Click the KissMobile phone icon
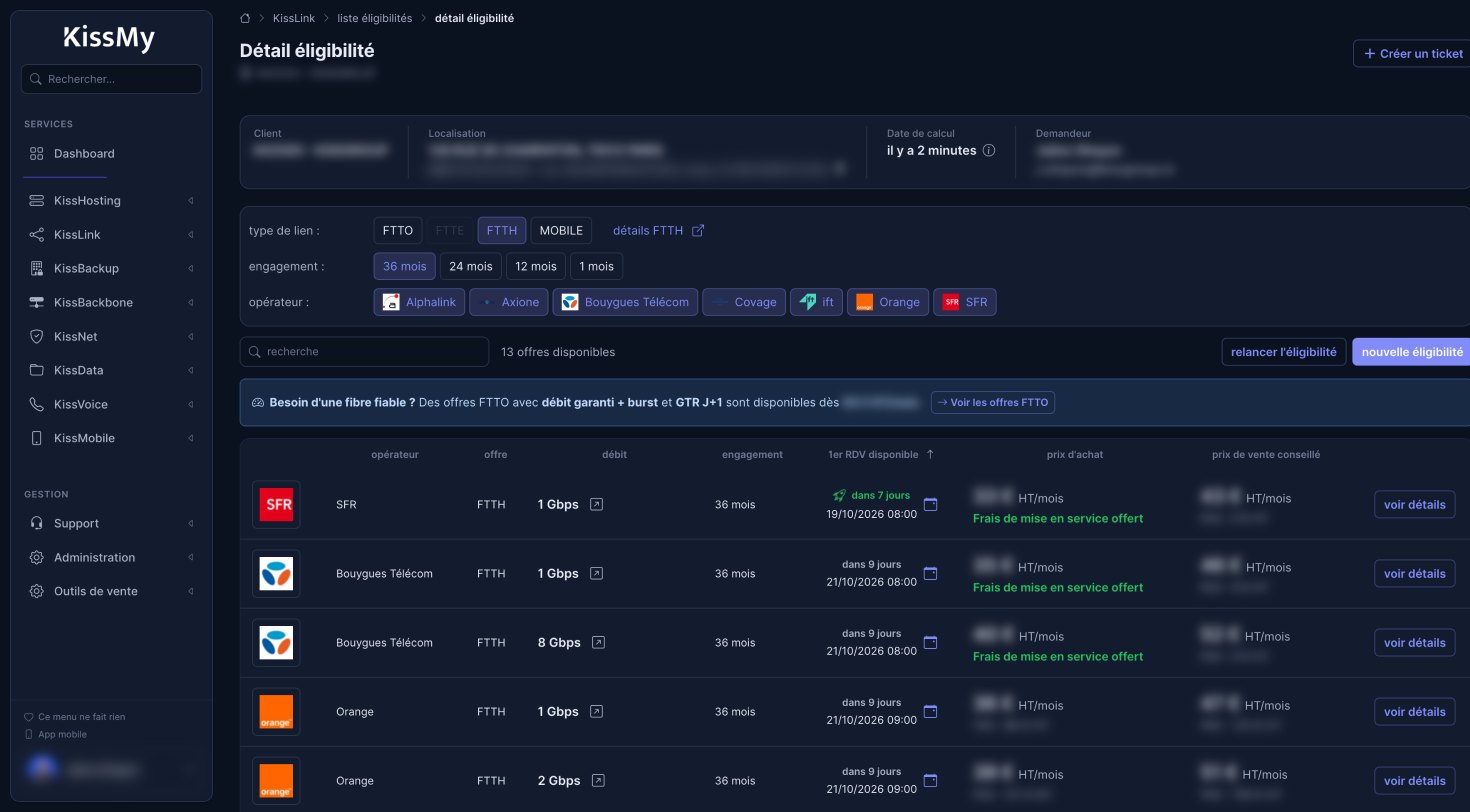This screenshot has height=812, width=1470. pos(37,439)
